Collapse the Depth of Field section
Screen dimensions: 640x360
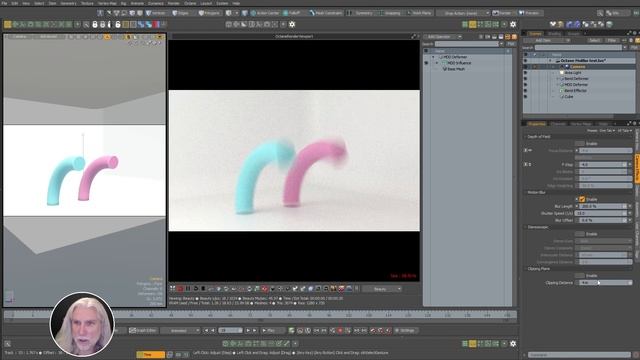click(525, 137)
